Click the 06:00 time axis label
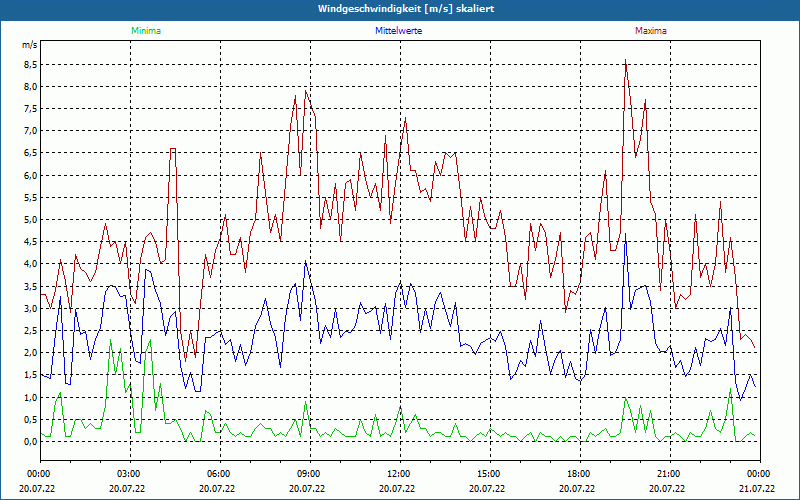 [x=220, y=474]
